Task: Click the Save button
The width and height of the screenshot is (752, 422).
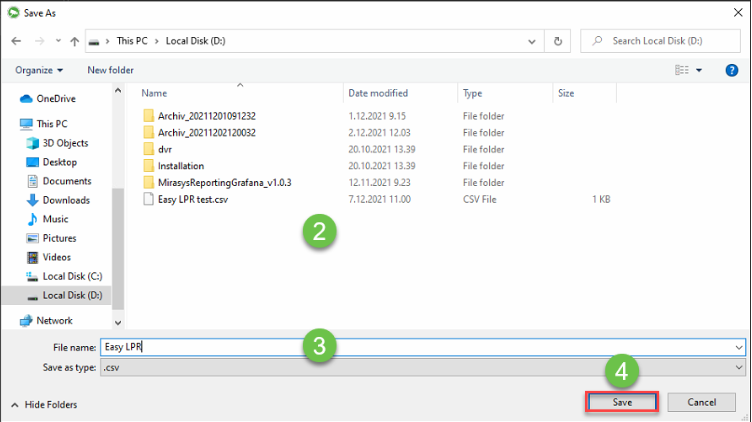Action: pyautogui.click(x=621, y=402)
